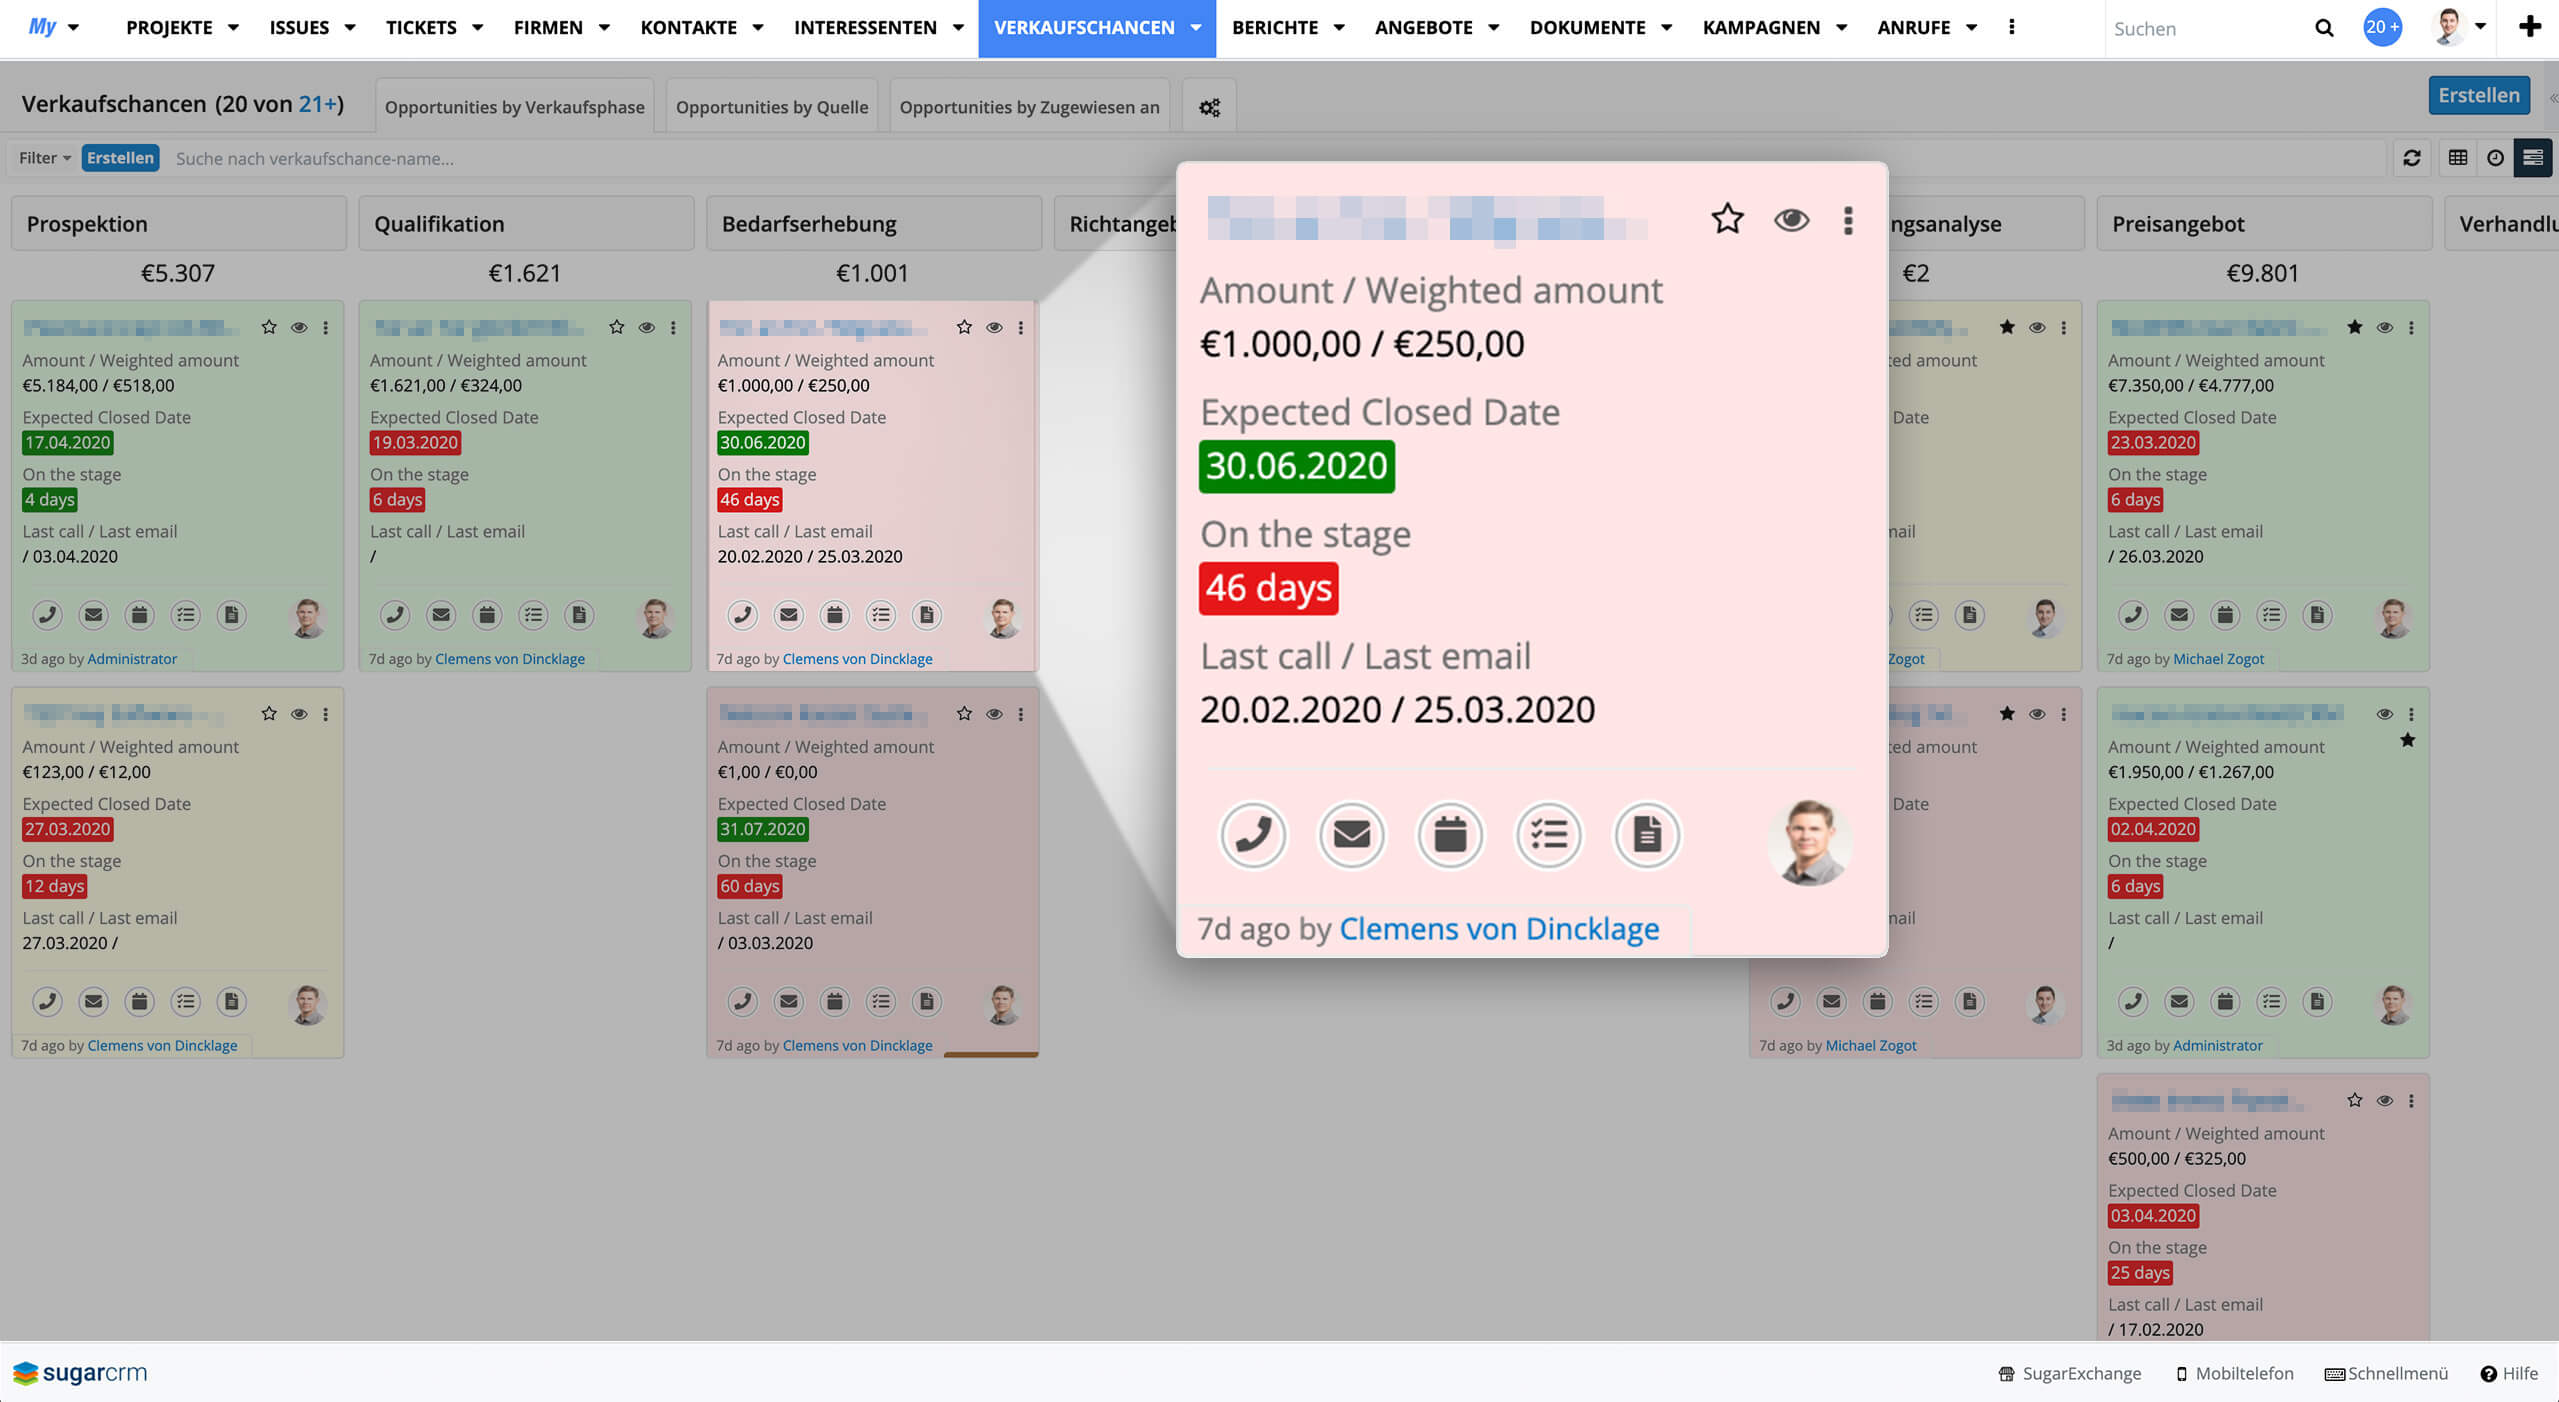Toggle favorite star on €5.184,00 Prospektion card
2559x1402 pixels.
(x=269, y=327)
